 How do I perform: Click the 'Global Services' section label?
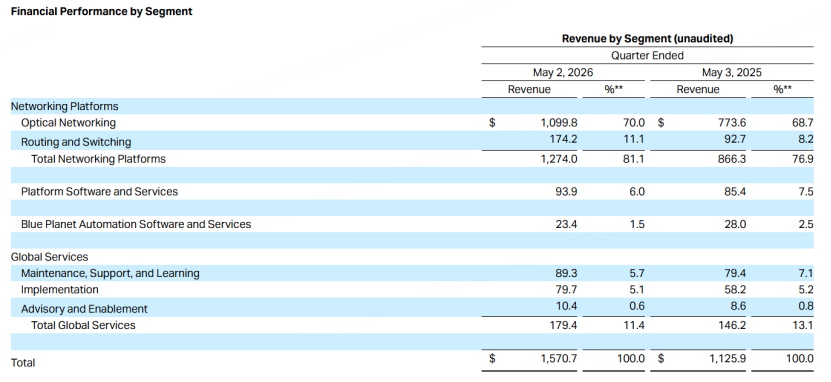tap(49, 257)
